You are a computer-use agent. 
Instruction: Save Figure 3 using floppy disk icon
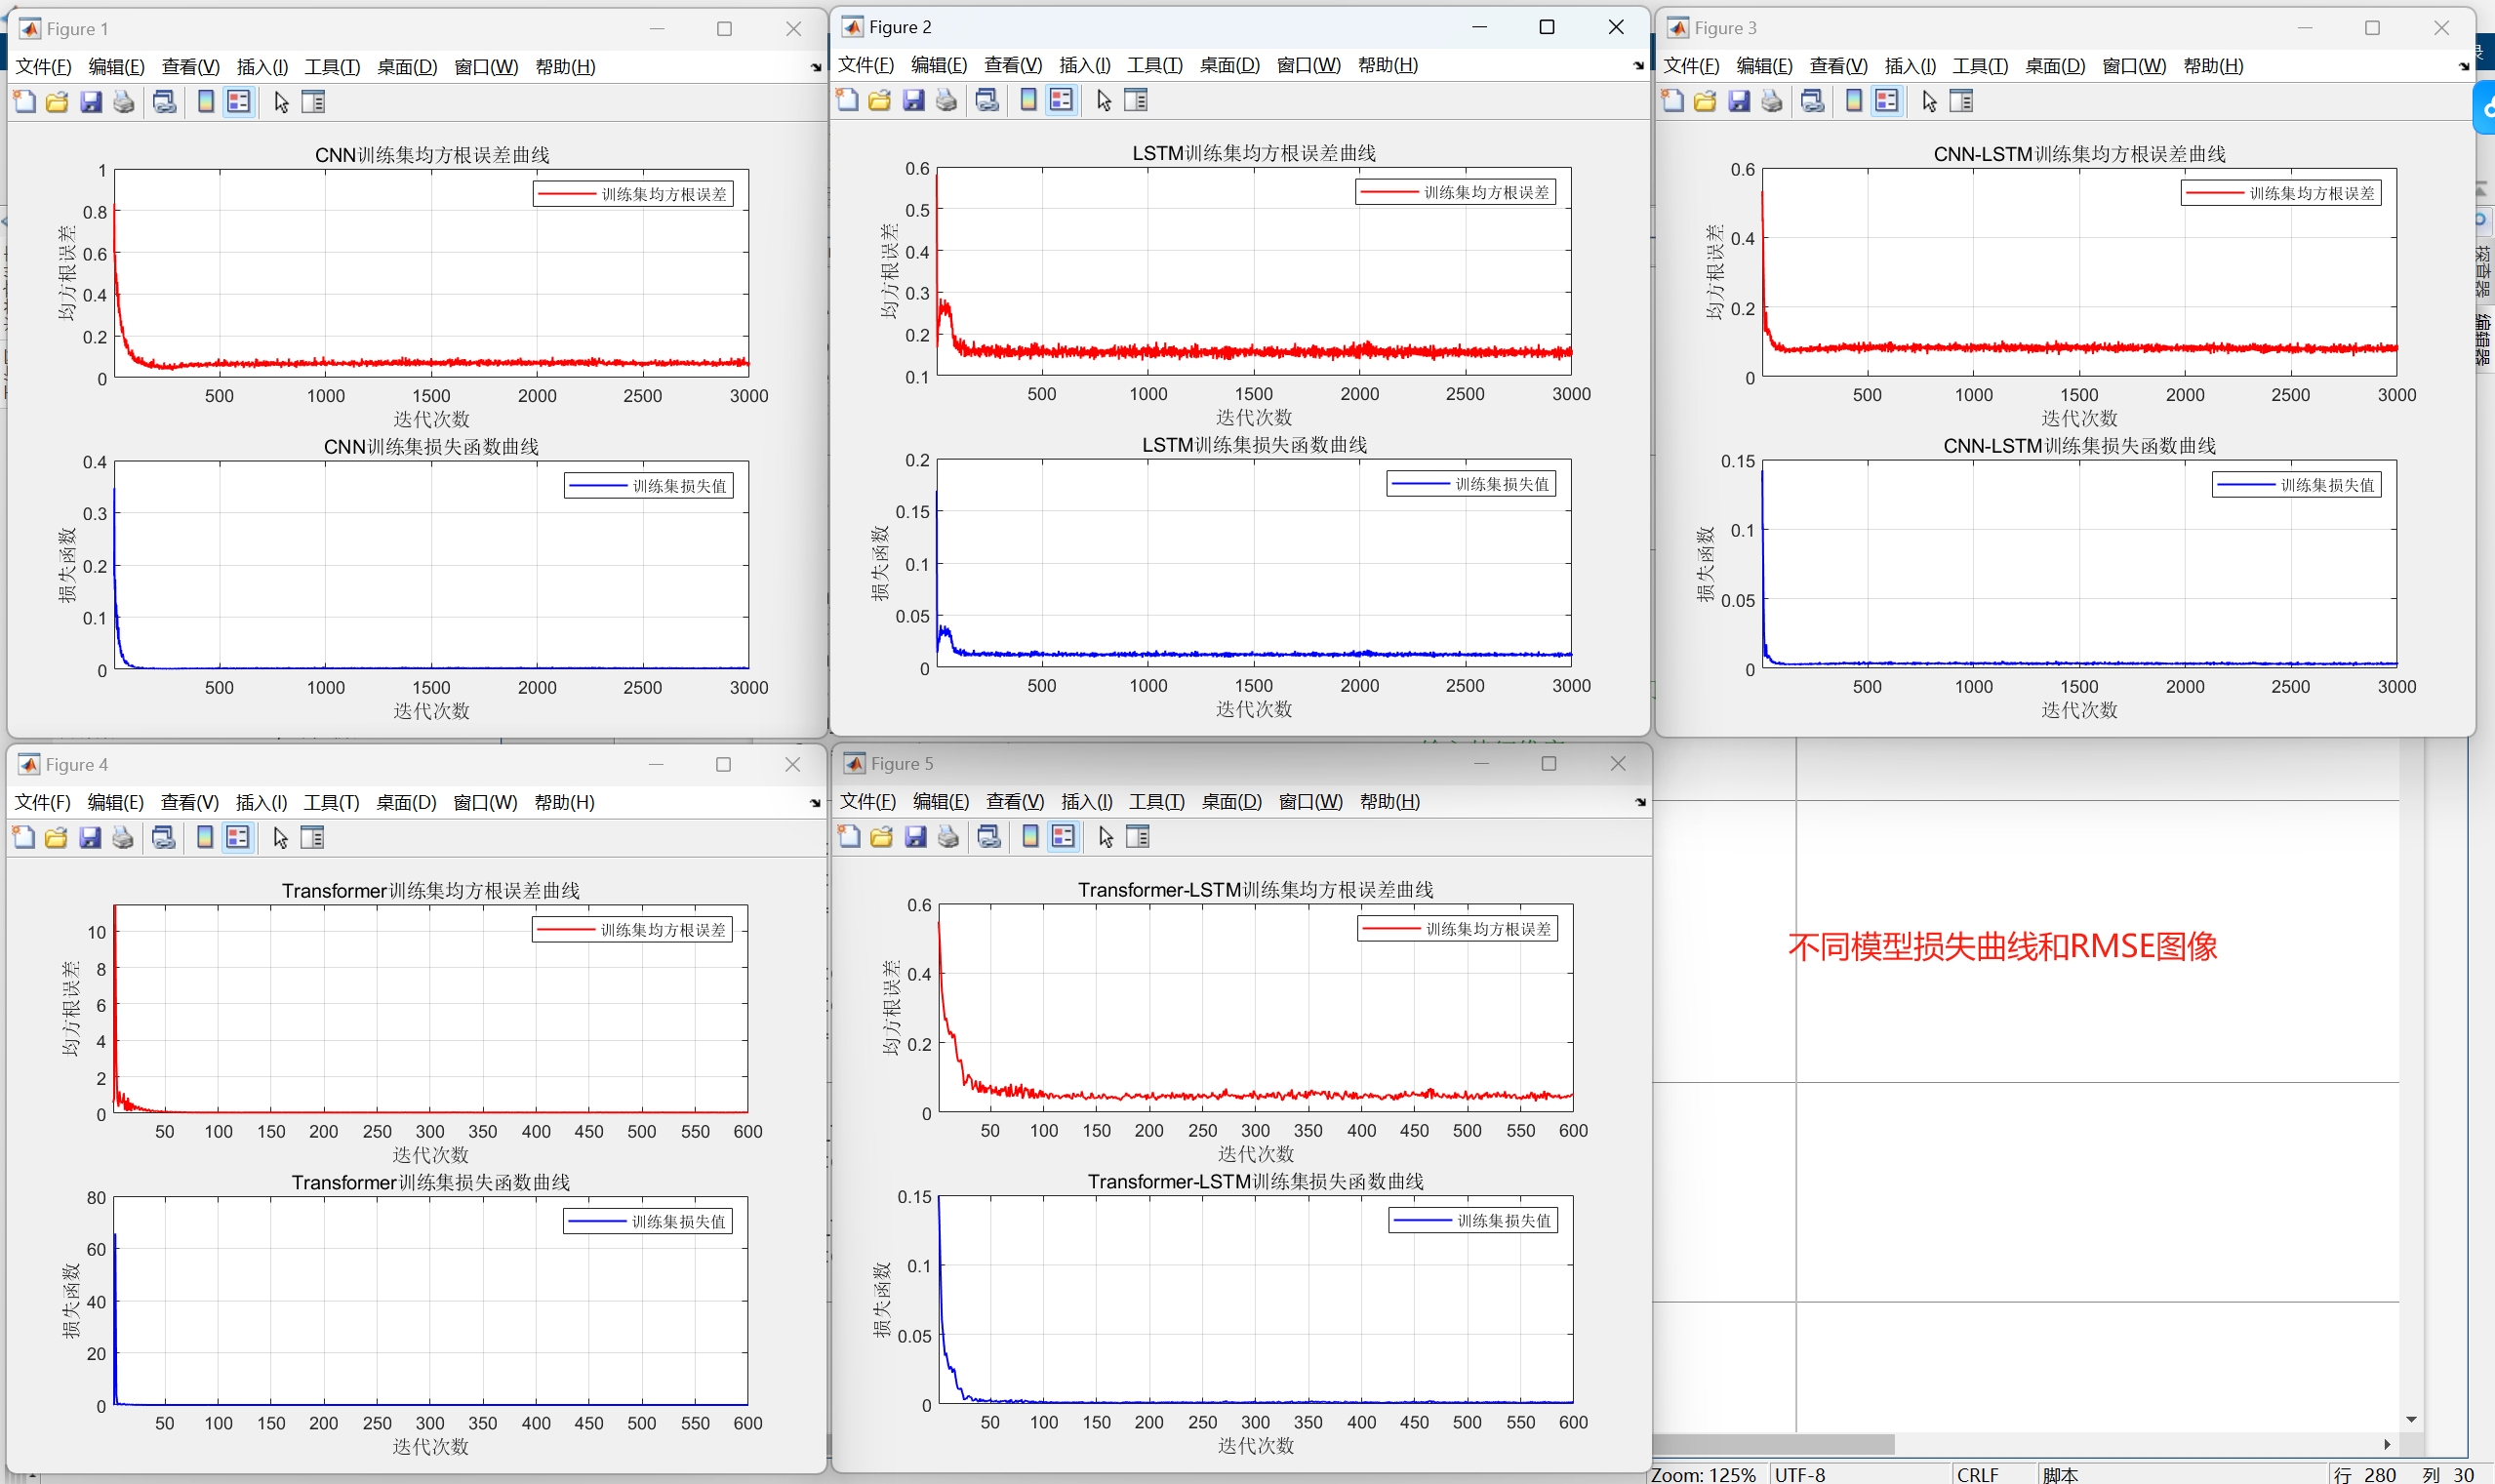pos(1739,101)
